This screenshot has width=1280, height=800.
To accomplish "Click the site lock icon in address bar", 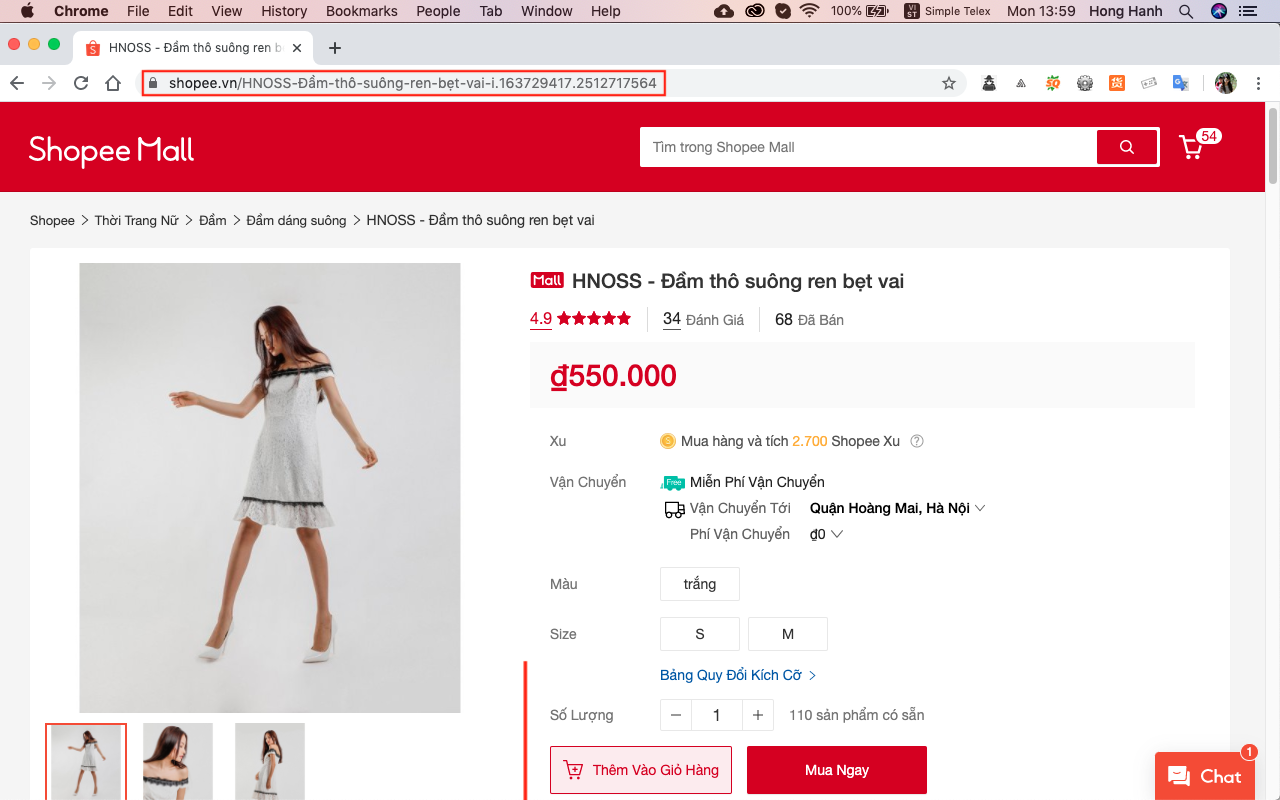I will (x=153, y=83).
